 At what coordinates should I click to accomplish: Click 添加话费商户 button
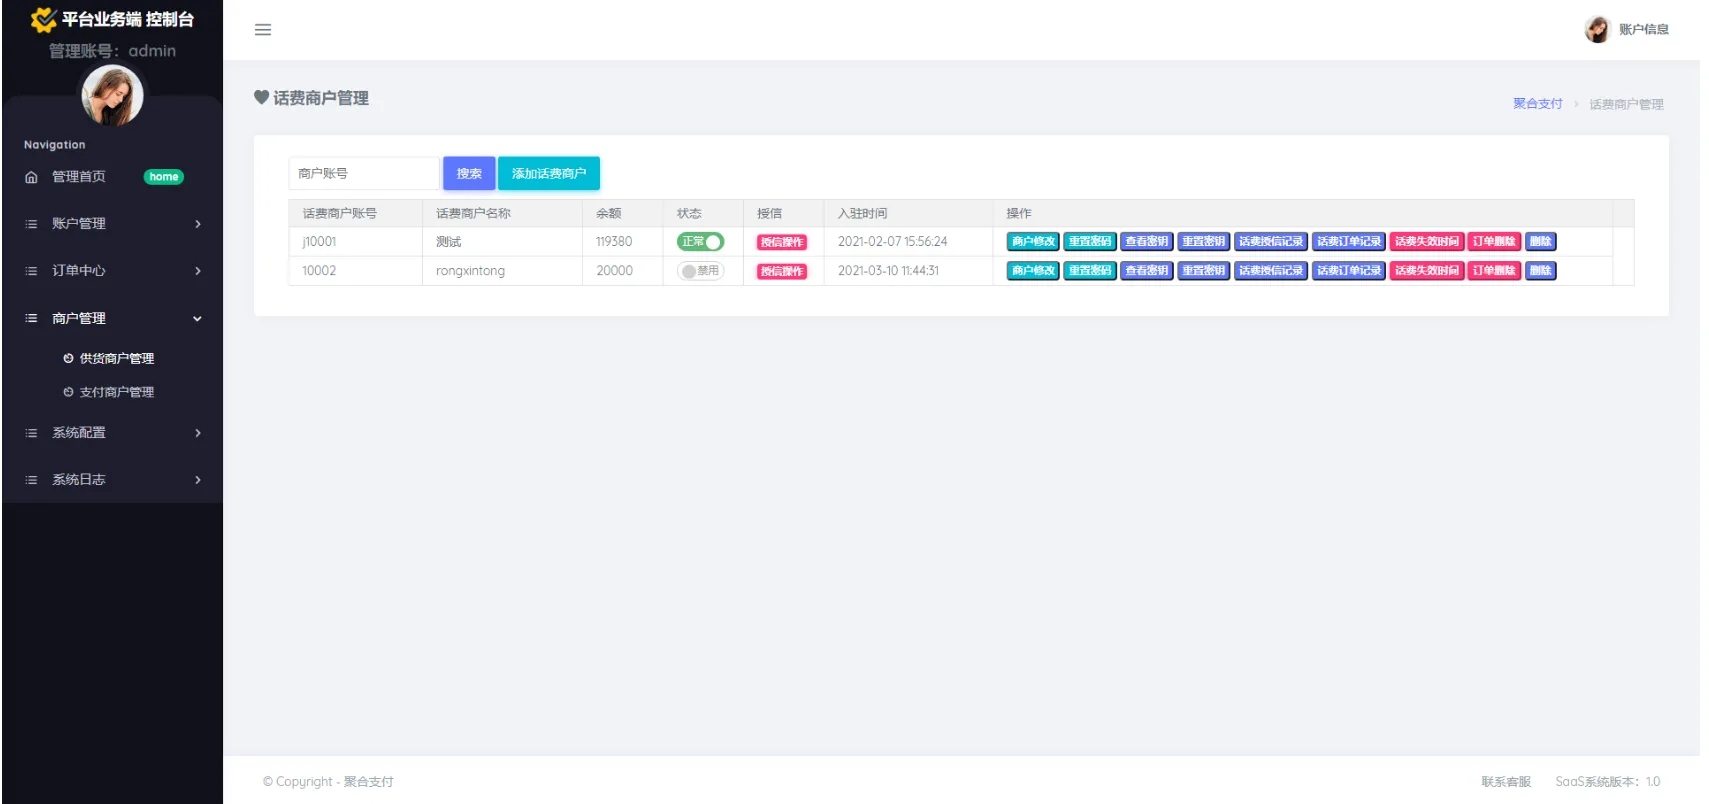tap(548, 173)
